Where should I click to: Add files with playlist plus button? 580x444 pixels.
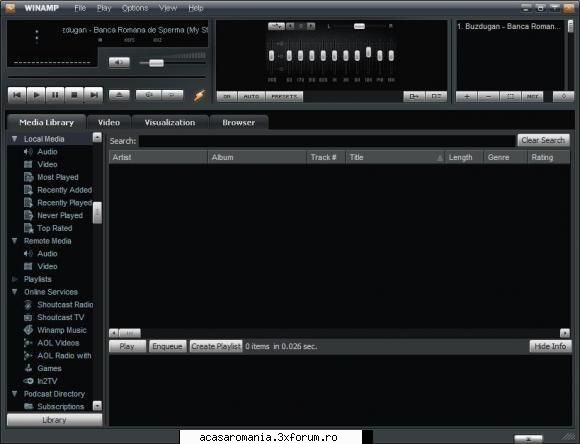click(x=467, y=97)
